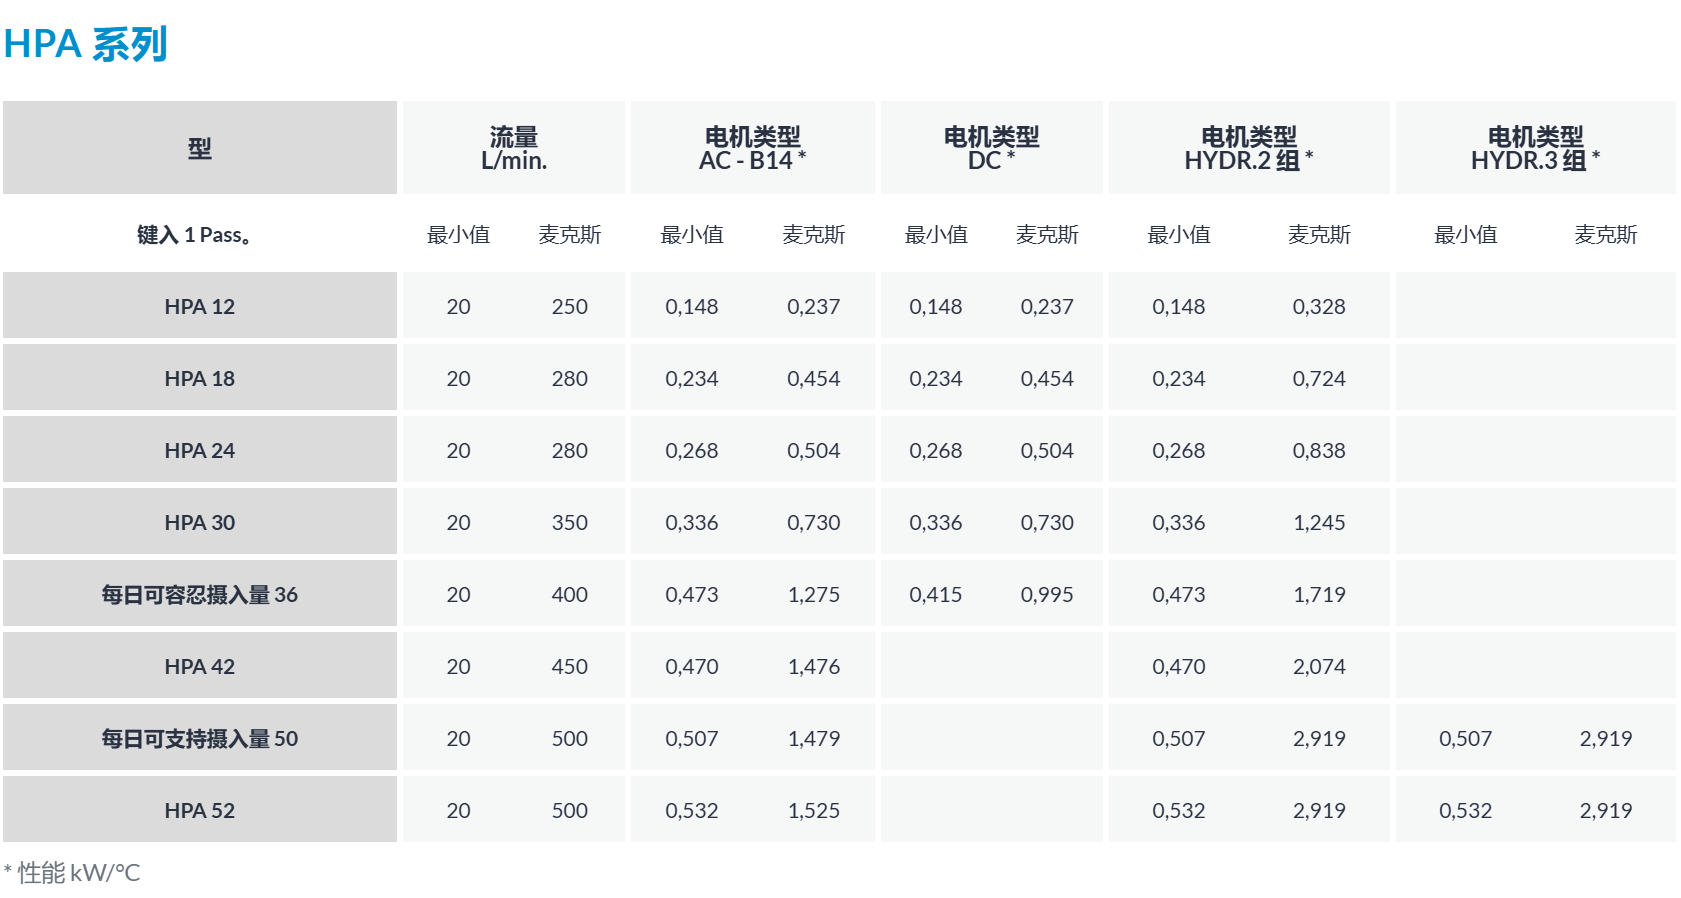Click the 流量 L/min. column header

click(x=514, y=148)
